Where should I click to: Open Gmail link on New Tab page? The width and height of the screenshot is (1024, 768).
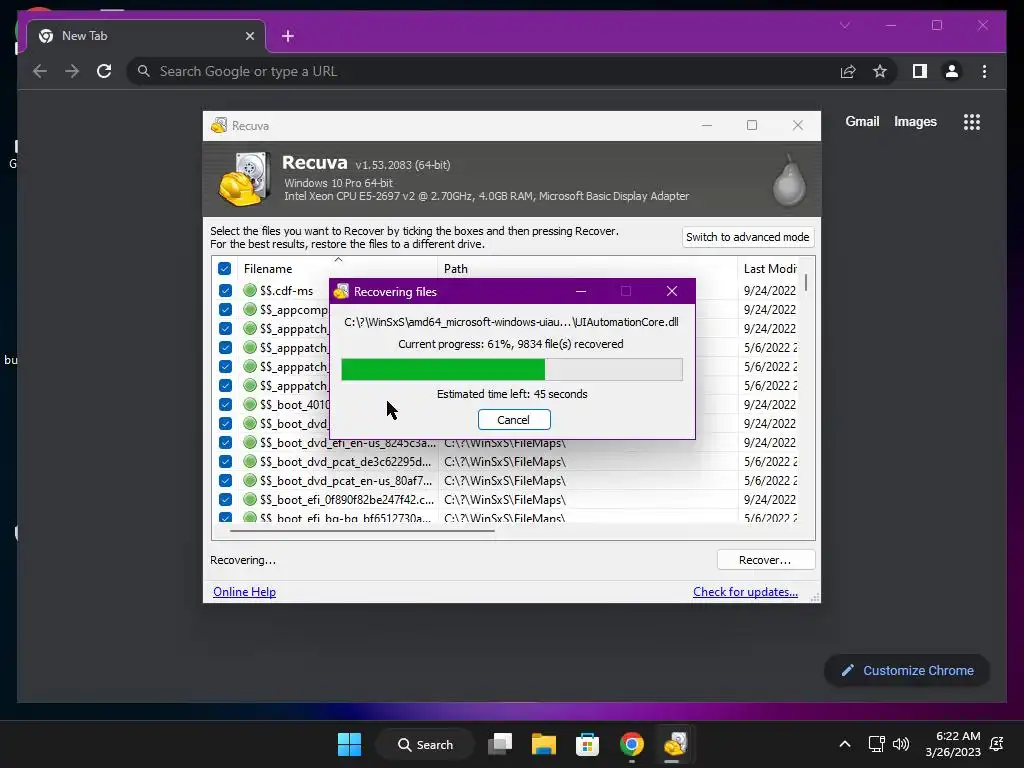pyautogui.click(x=862, y=121)
